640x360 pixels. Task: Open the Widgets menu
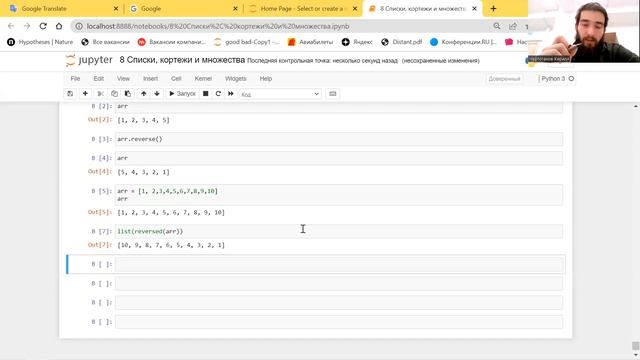tap(236, 79)
